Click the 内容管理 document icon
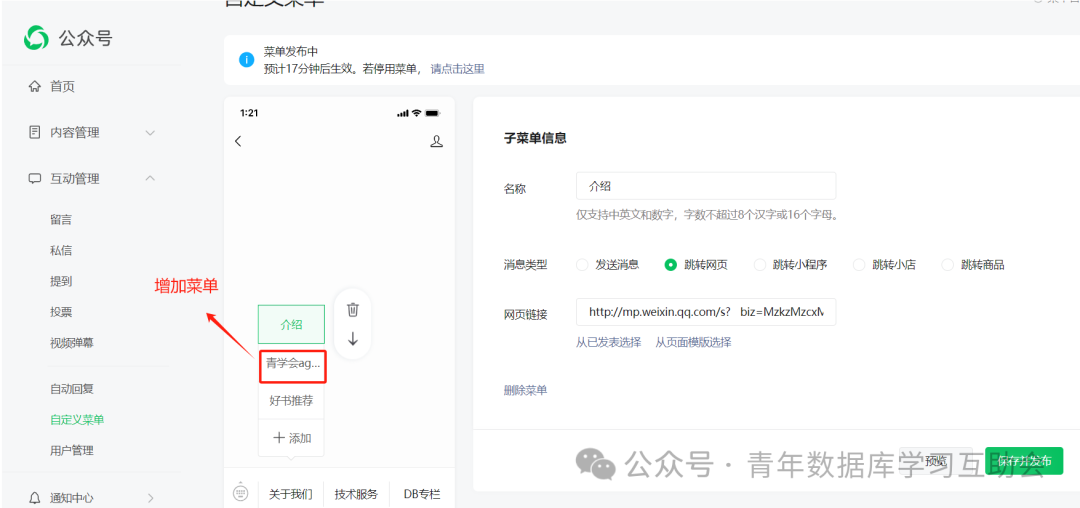Viewport: 1080px width, 508px height. point(34,132)
